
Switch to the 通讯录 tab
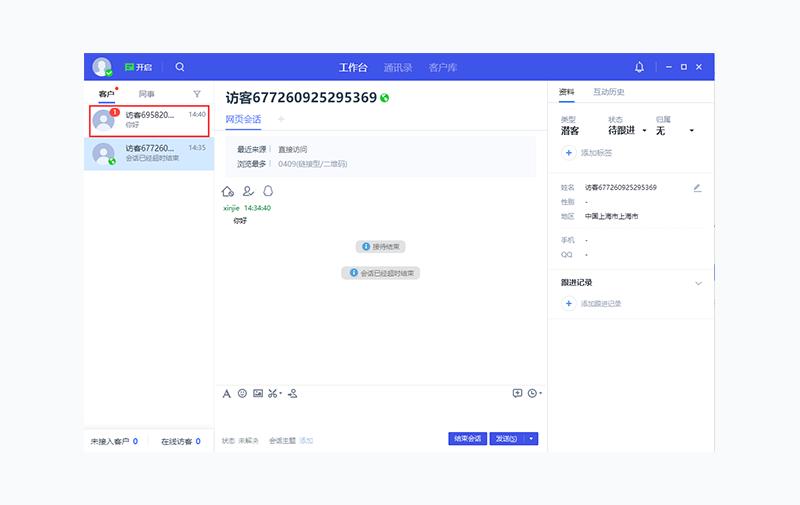[397, 67]
